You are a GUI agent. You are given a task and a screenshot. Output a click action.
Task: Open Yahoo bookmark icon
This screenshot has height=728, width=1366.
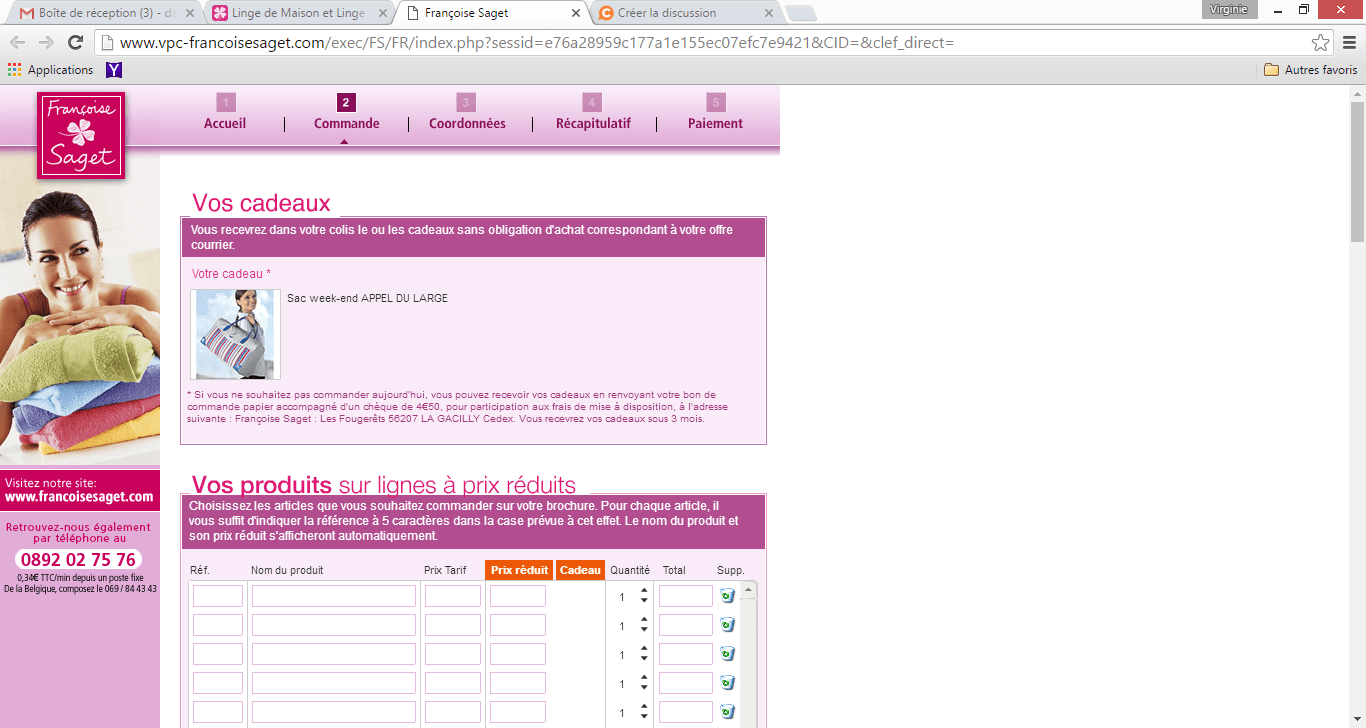tap(114, 70)
